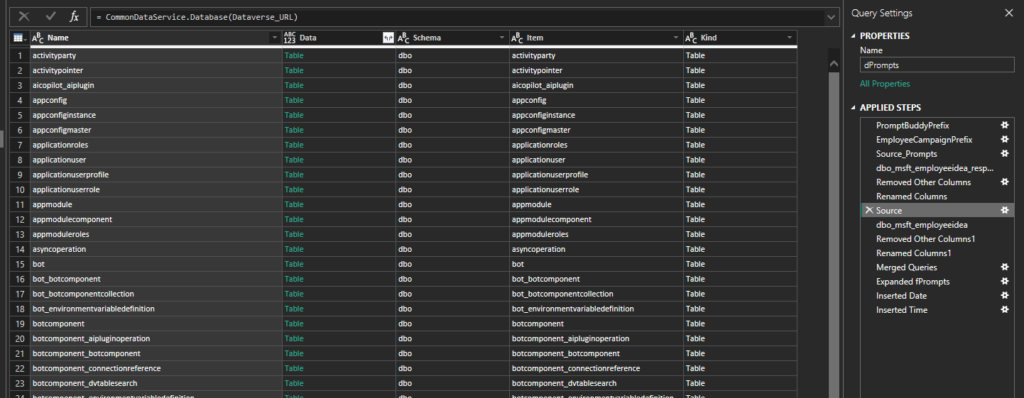Click the query Name field containing dPrompts

(937, 65)
